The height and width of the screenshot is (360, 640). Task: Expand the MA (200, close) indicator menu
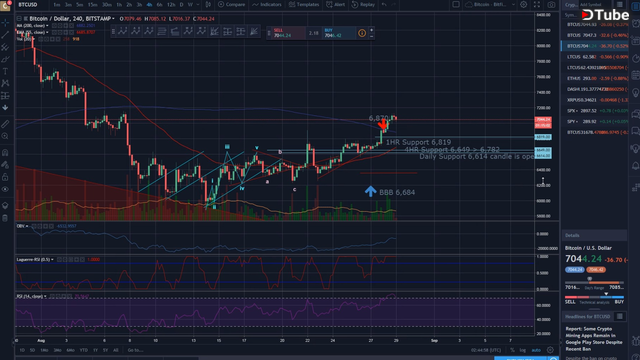pos(47,26)
